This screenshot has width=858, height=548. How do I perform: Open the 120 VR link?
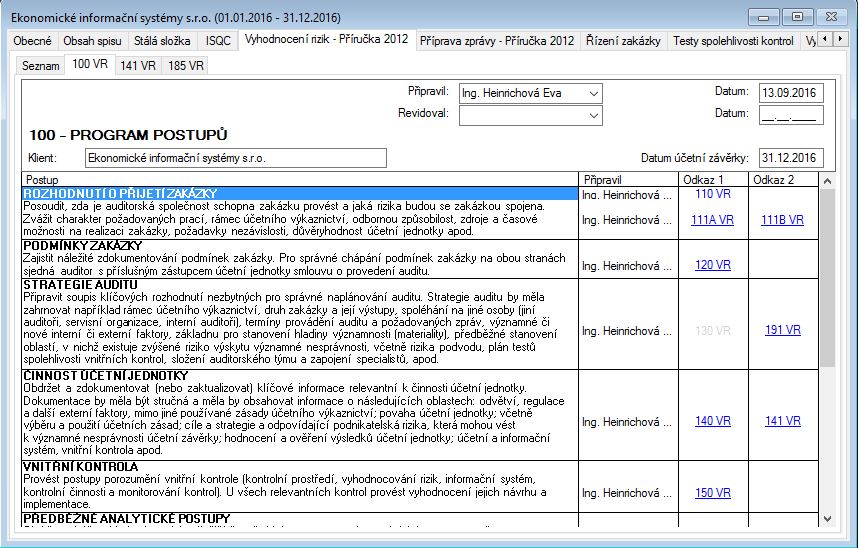pyautogui.click(x=712, y=265)
